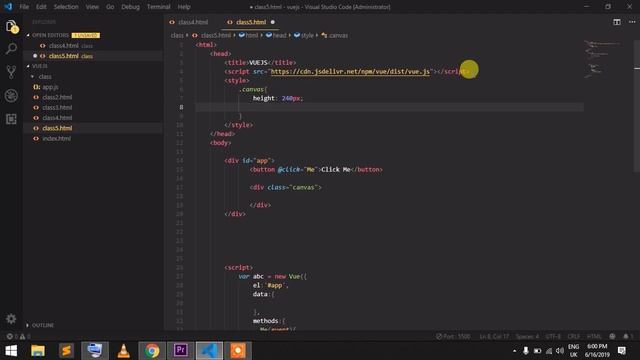Click the Port 5500 status bar button
This screenshot has width=640, height=360.
(453, 336)
